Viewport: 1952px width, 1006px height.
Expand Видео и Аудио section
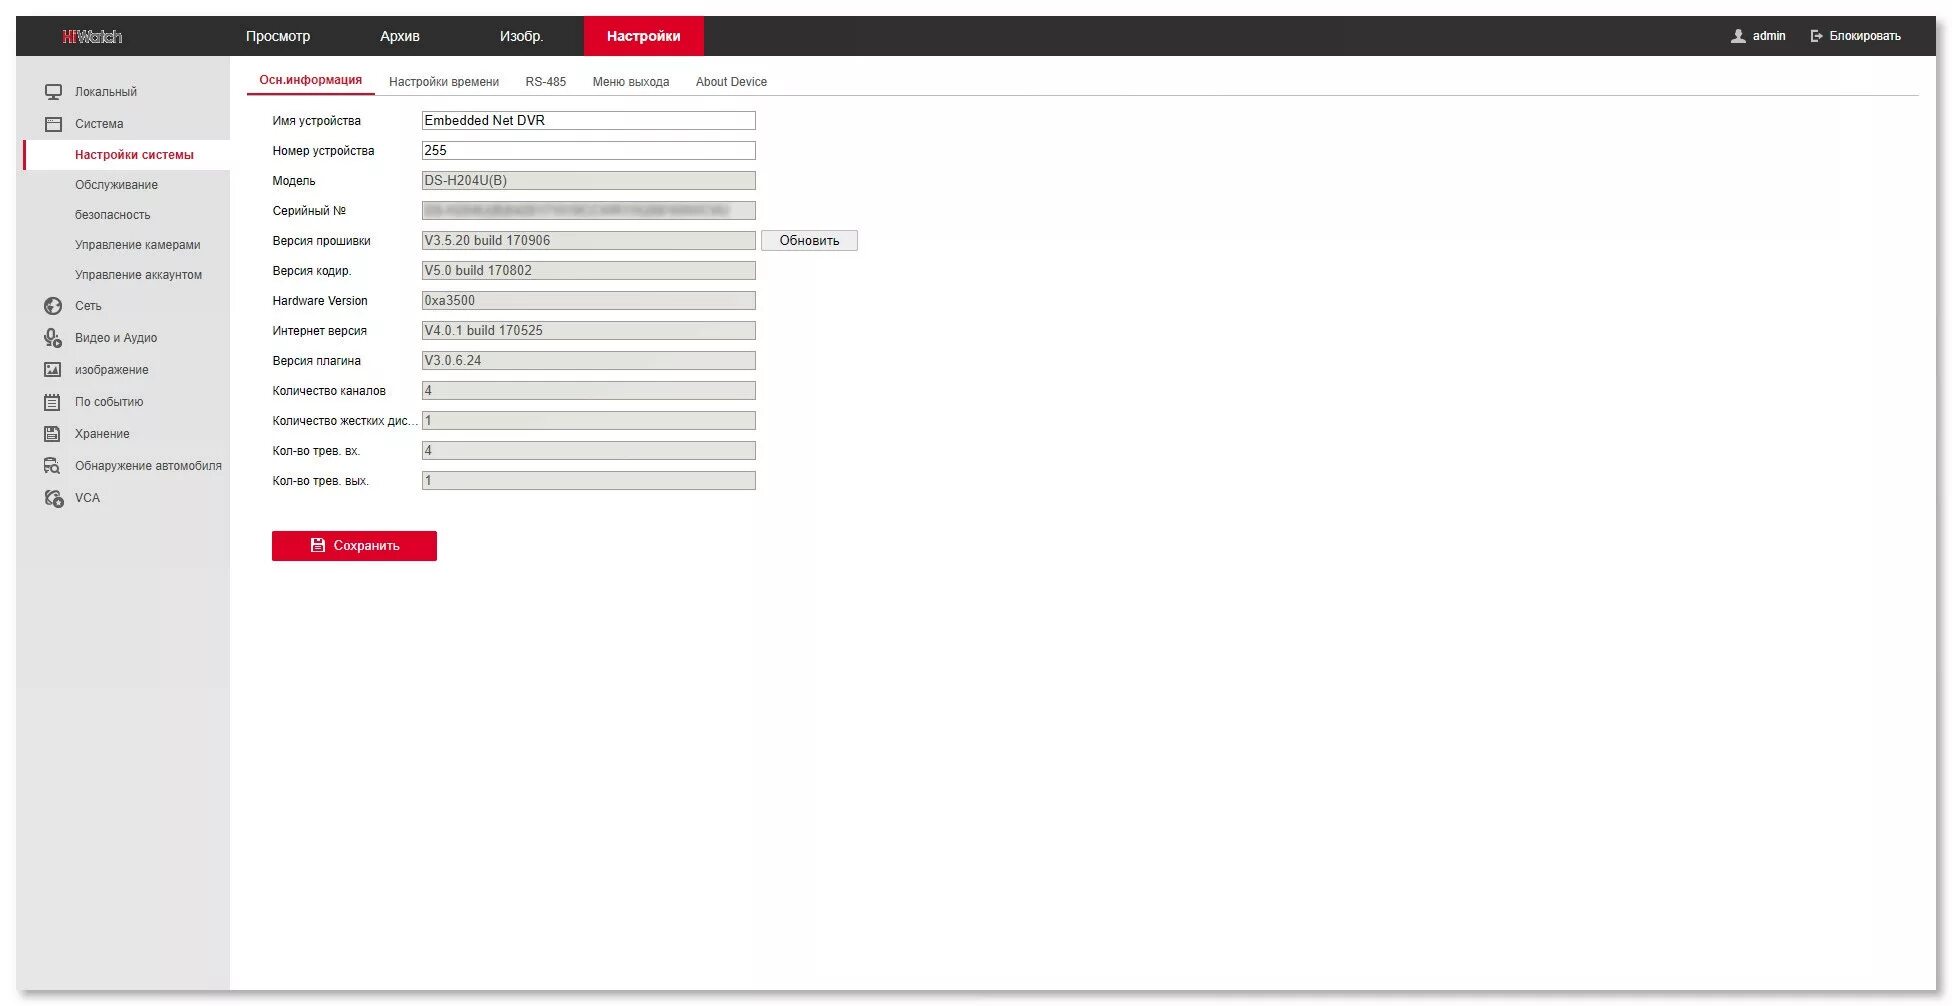tap(116, 338)
